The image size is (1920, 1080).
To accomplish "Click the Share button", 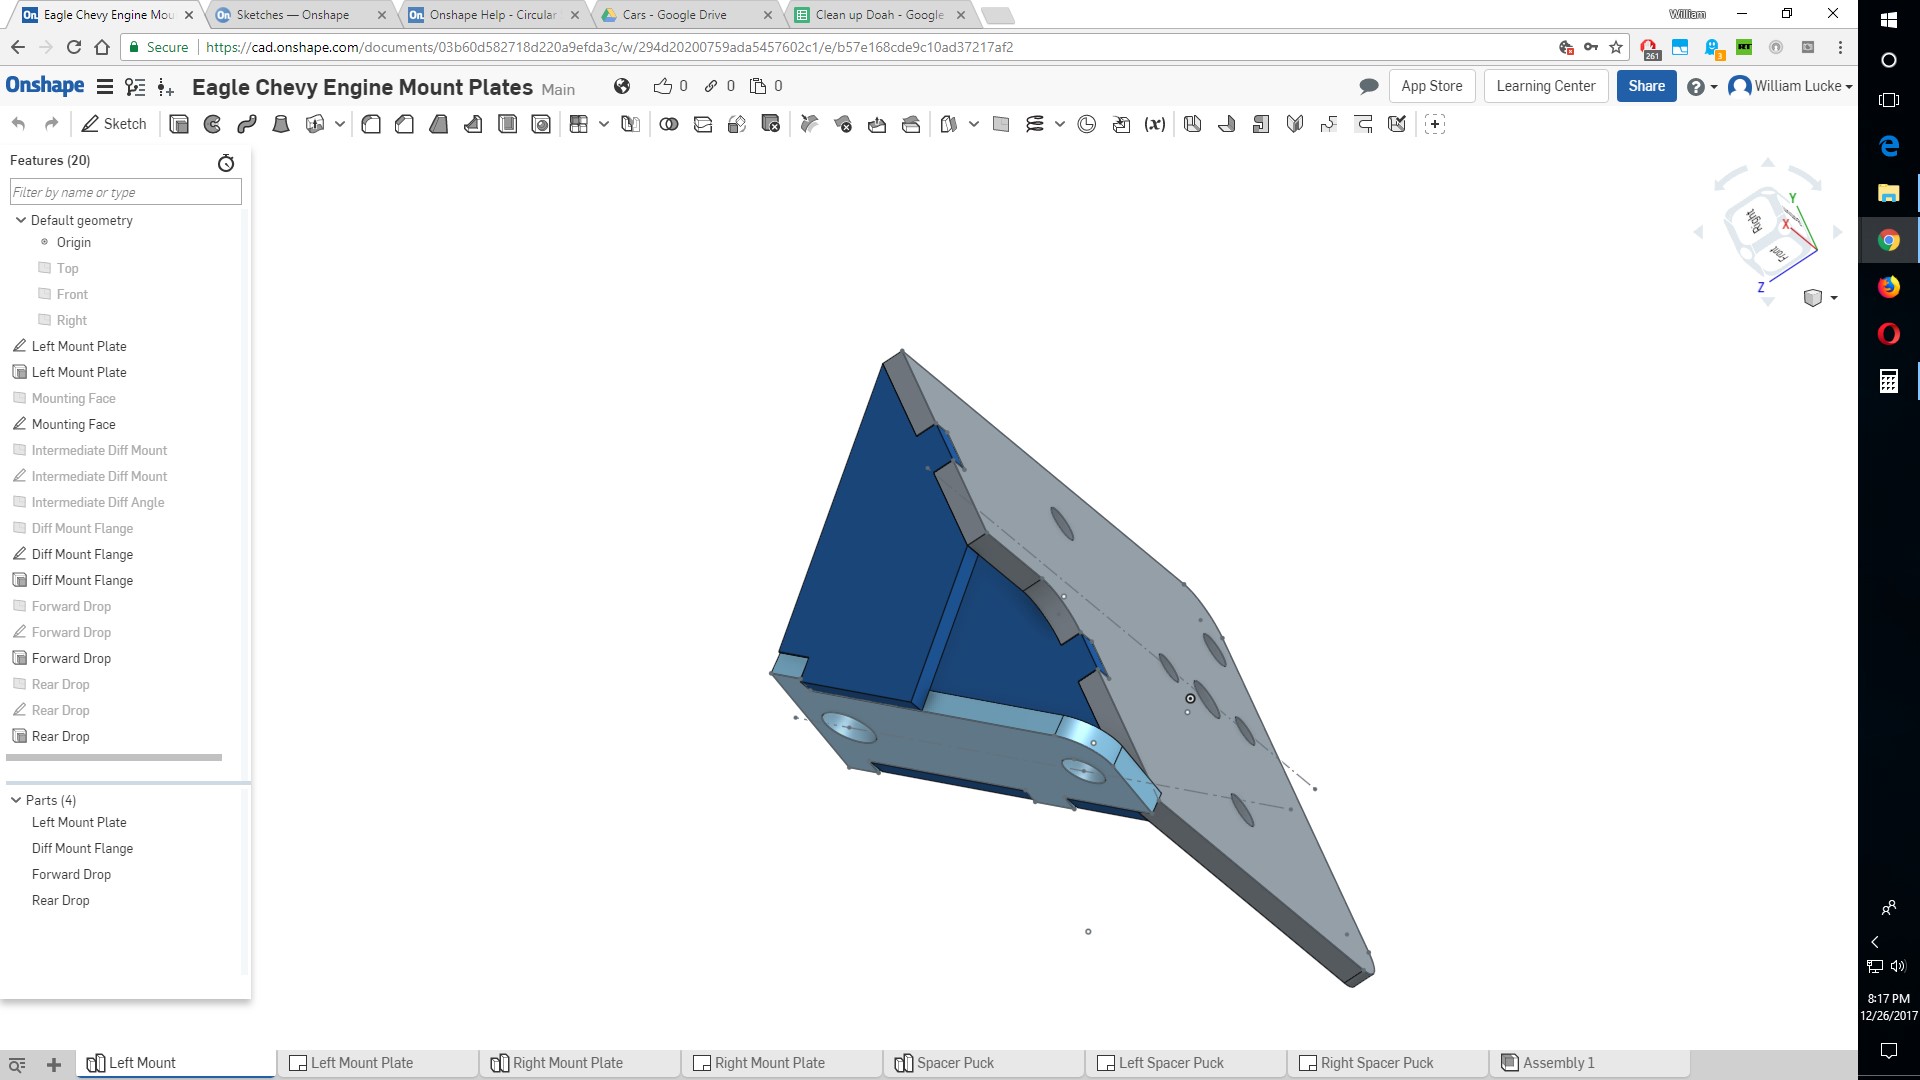I will point(1646,87).
